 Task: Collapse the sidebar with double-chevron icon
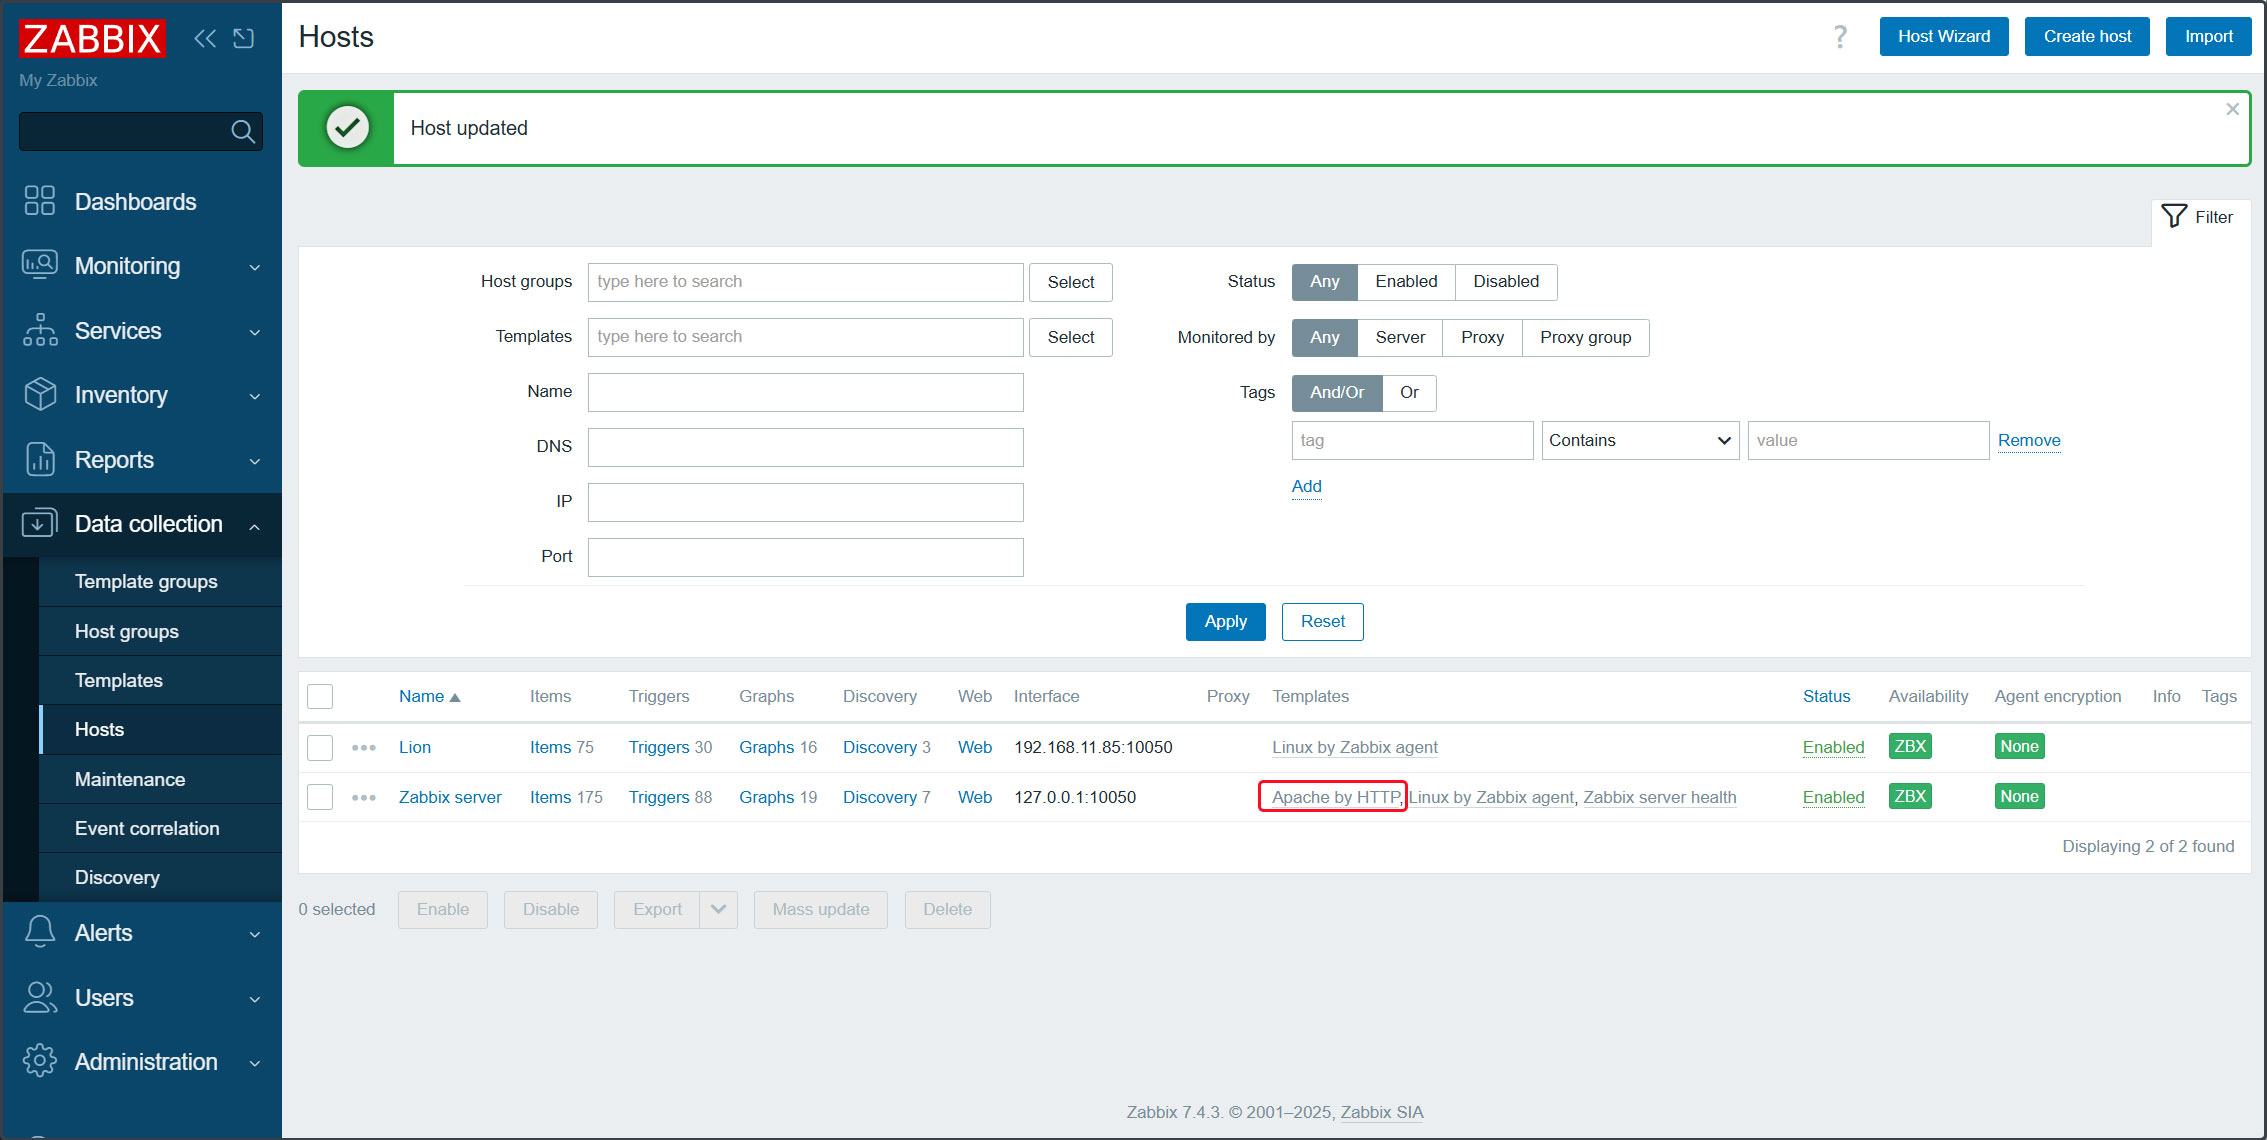tap(205, 38)
